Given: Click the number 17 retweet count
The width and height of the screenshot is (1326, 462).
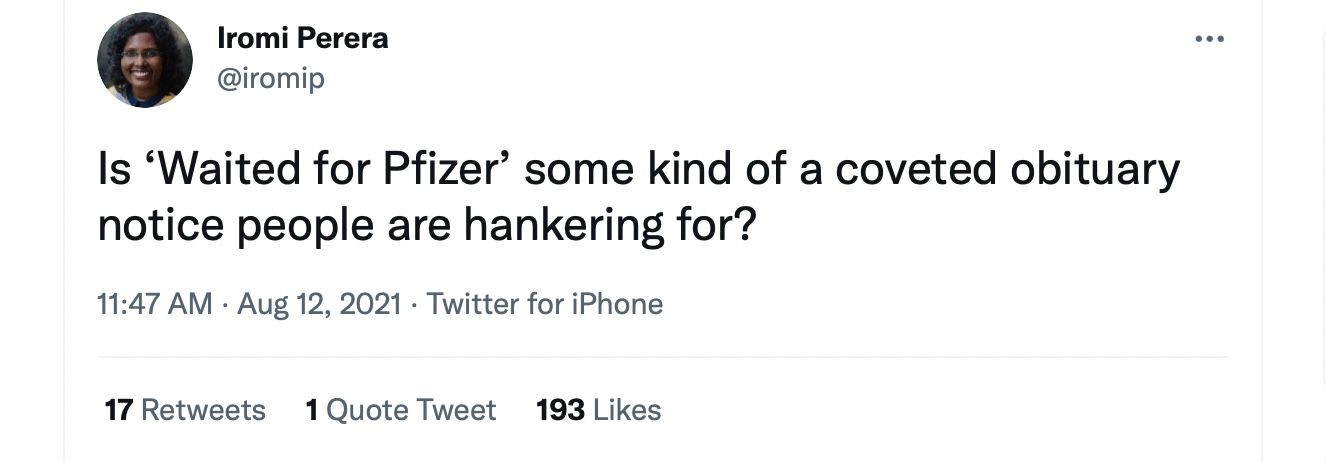Looking at the screenshot, I should [x=119, y=410].
